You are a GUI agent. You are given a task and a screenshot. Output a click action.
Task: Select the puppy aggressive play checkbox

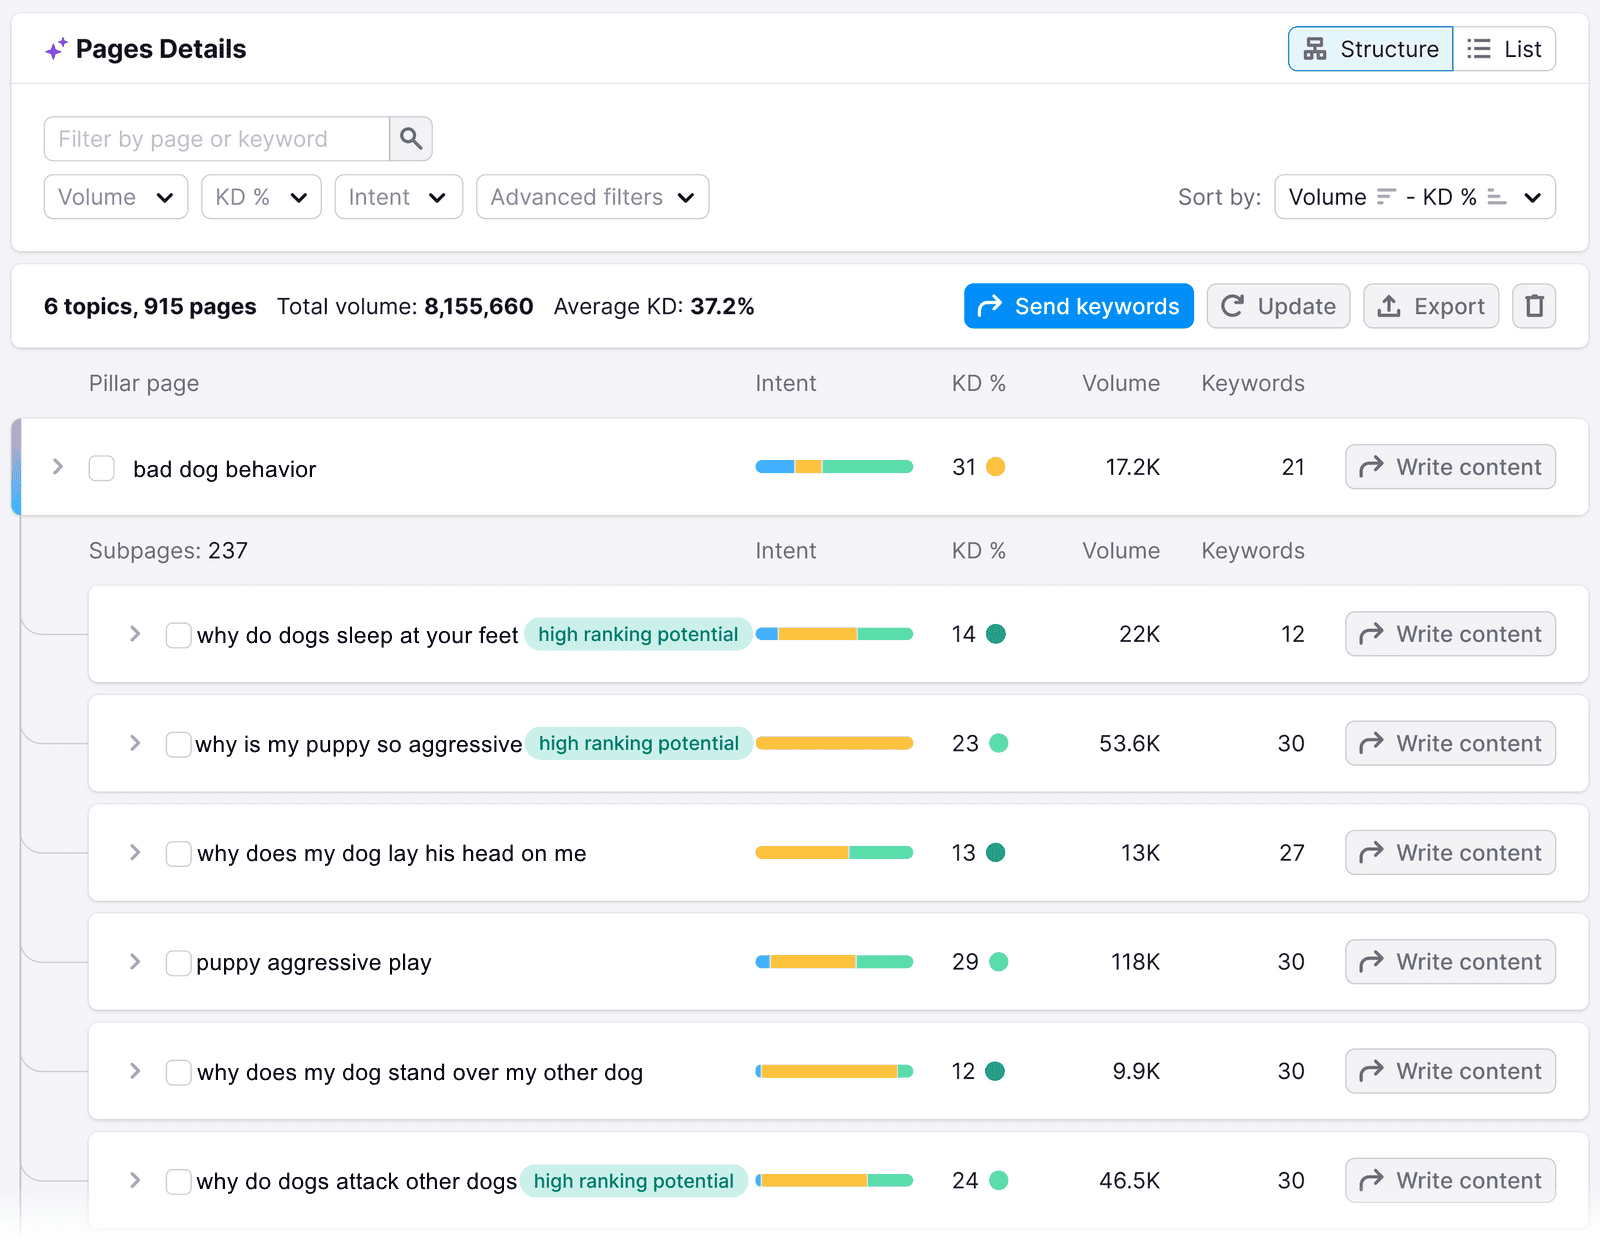coord(178,962)
